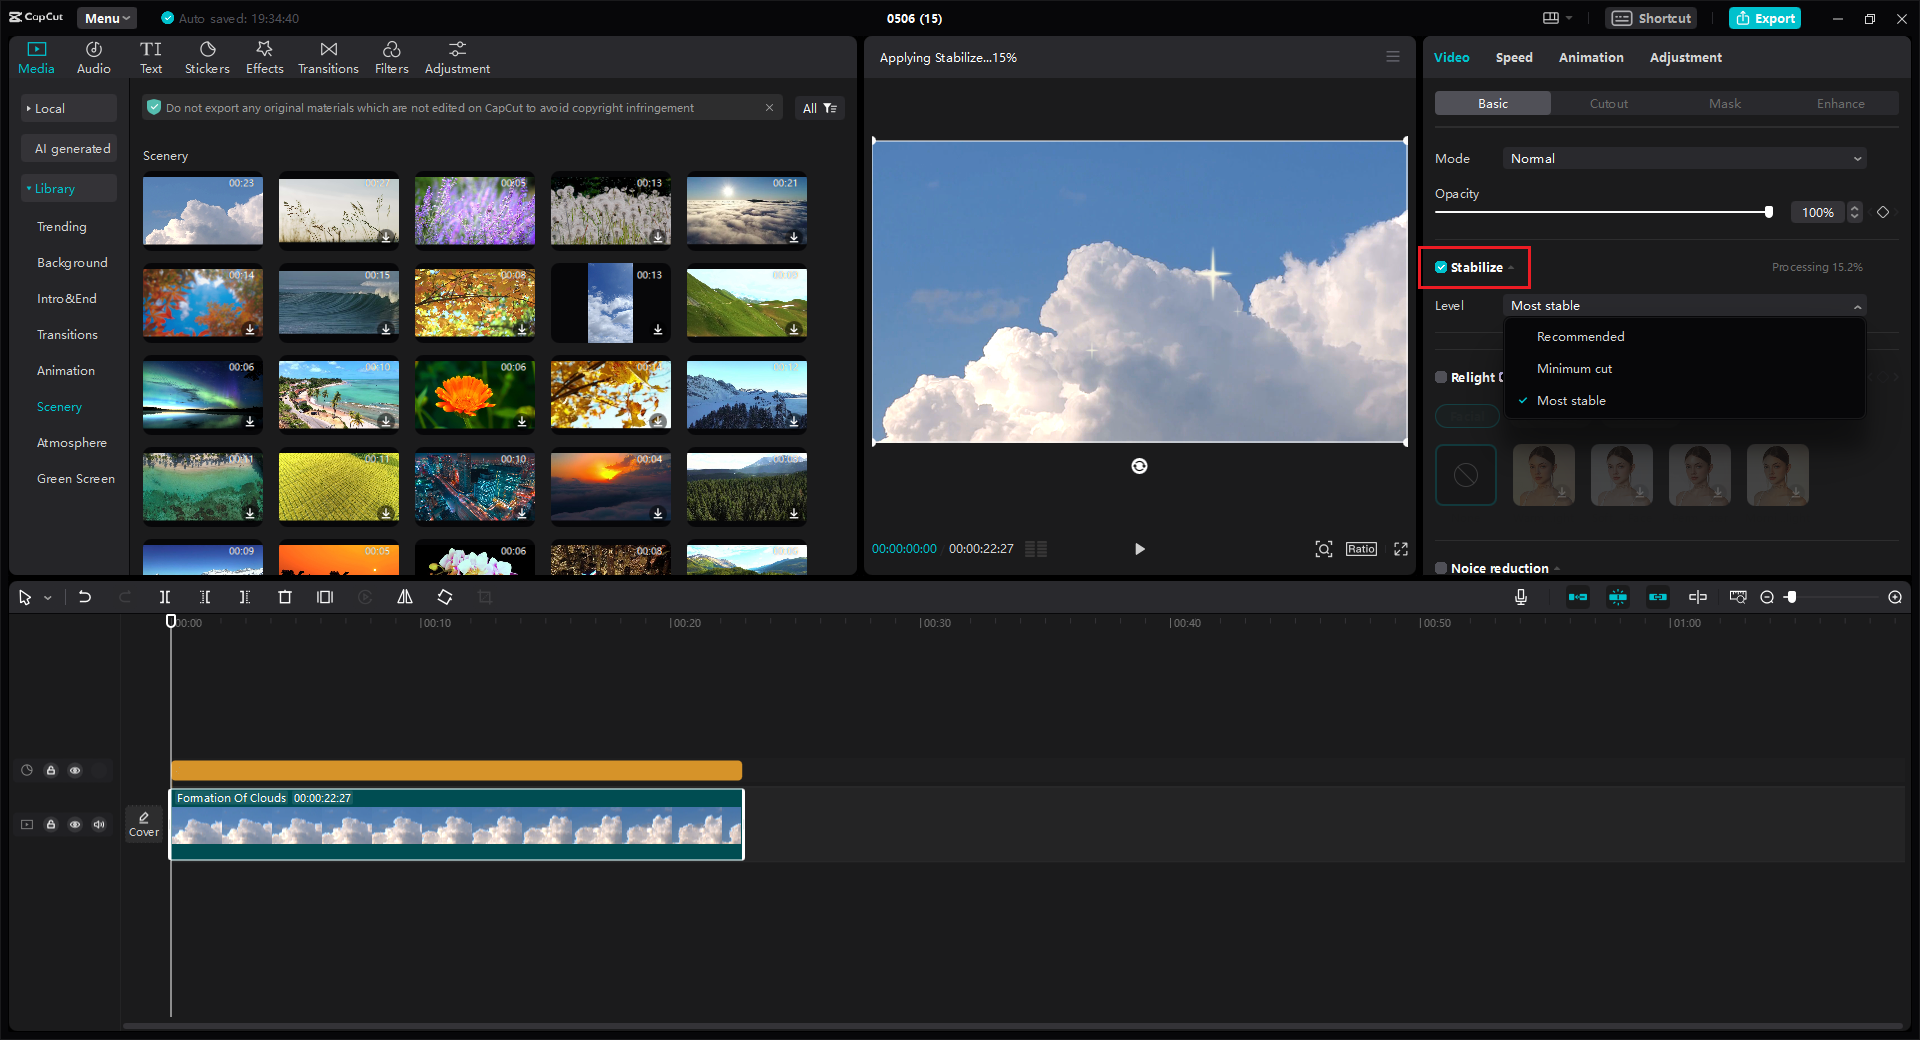Viewport: 1920px width, 1040px height.
Task: Toggle the video track visibility eye icon
Action: pyautogui.click(x=75, y=824)
